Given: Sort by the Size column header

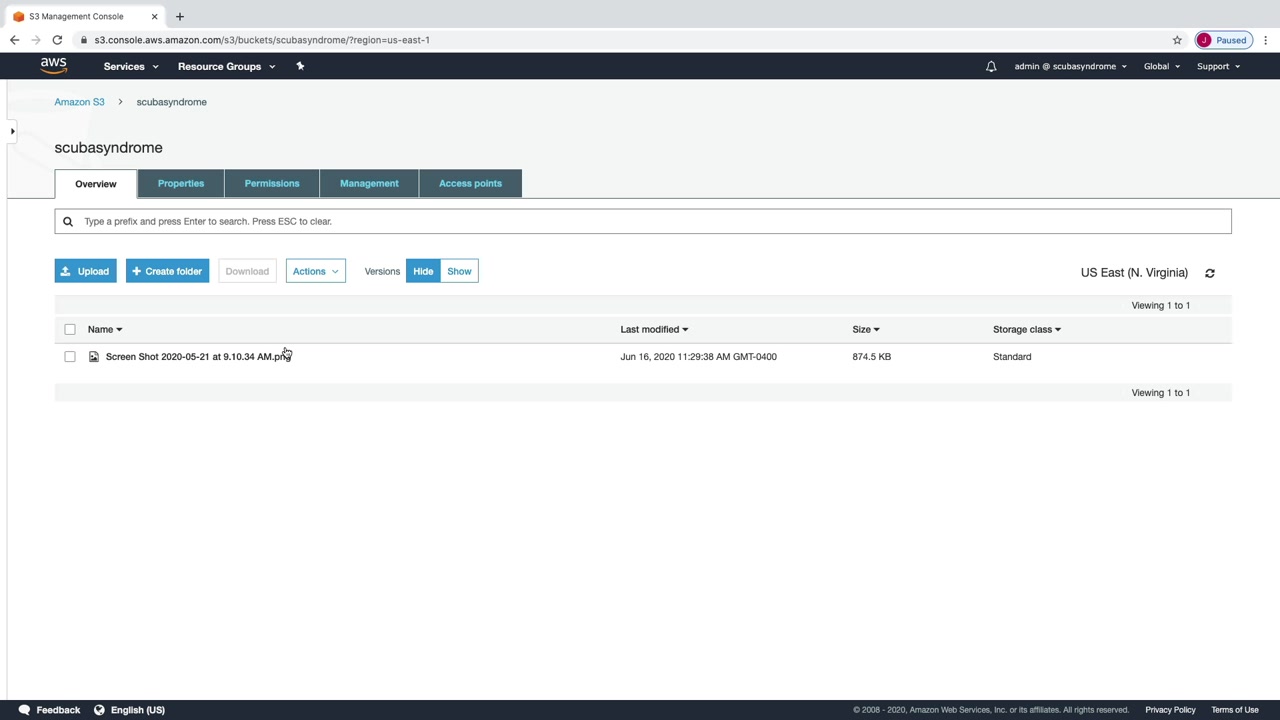Looking at the screenshot, I should 866,329.
